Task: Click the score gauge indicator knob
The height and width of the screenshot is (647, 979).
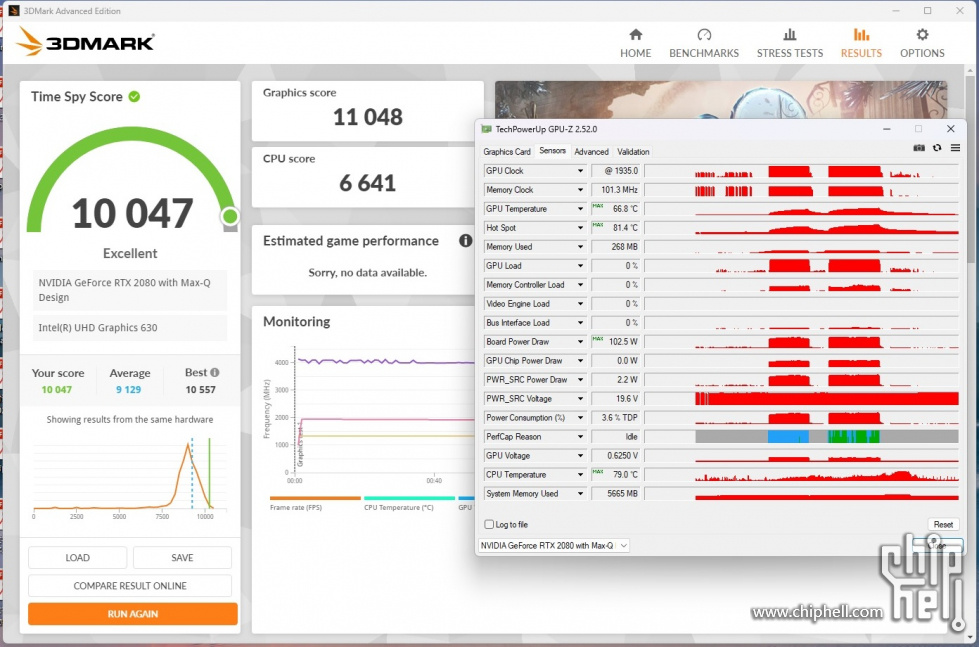Action: (x=230, y=216)
